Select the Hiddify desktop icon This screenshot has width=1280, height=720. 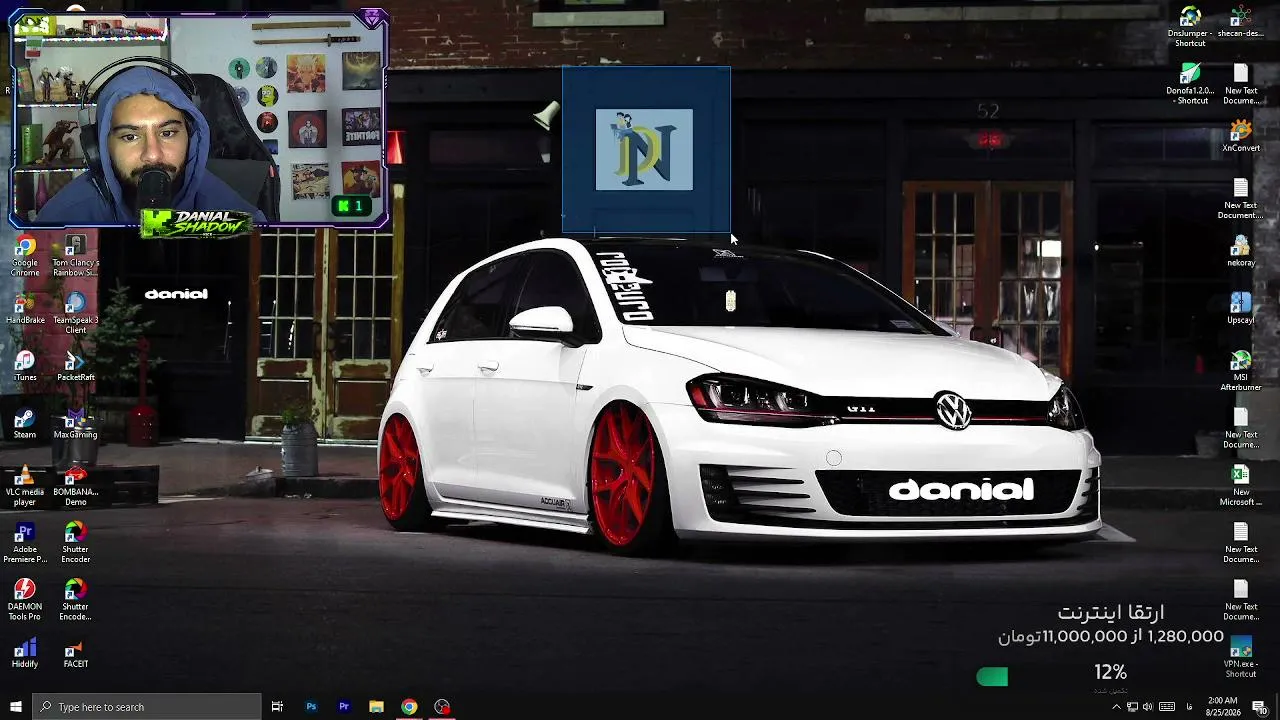[x=25, y=652]
